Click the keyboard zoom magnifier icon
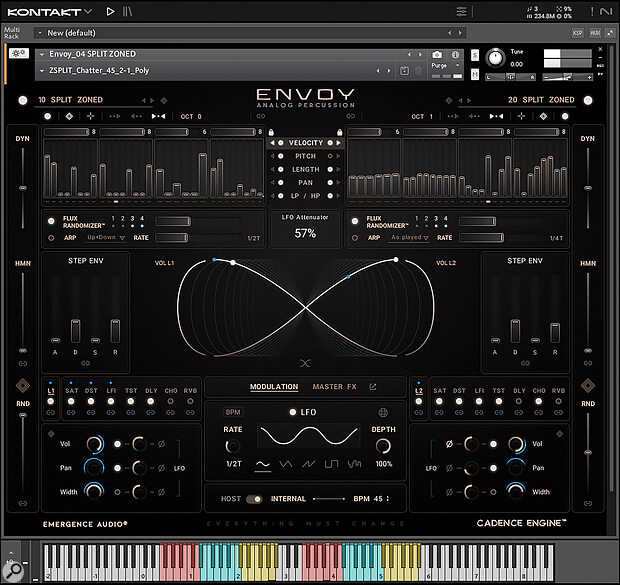The width and height of the screenshot is (620, 585). click(x=14, y=570)
